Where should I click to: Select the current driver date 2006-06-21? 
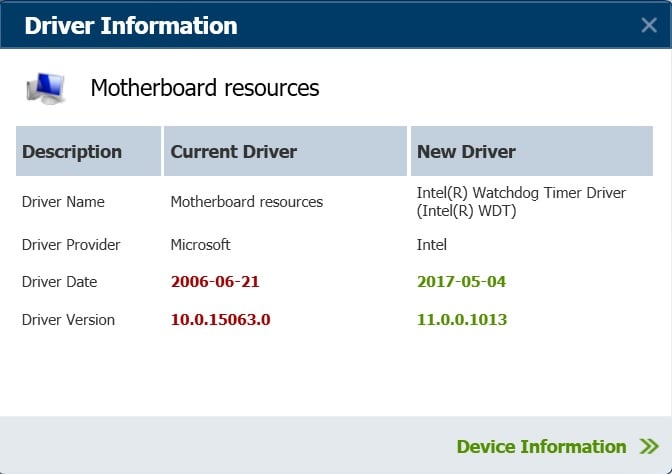click(x=215, y=282)
